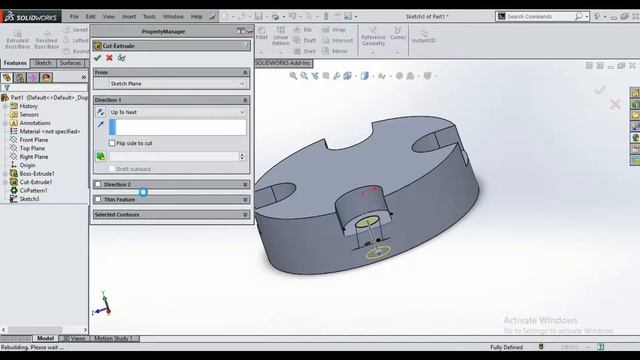Expand the Direction 2 section chevron

[x=245, y=184]
